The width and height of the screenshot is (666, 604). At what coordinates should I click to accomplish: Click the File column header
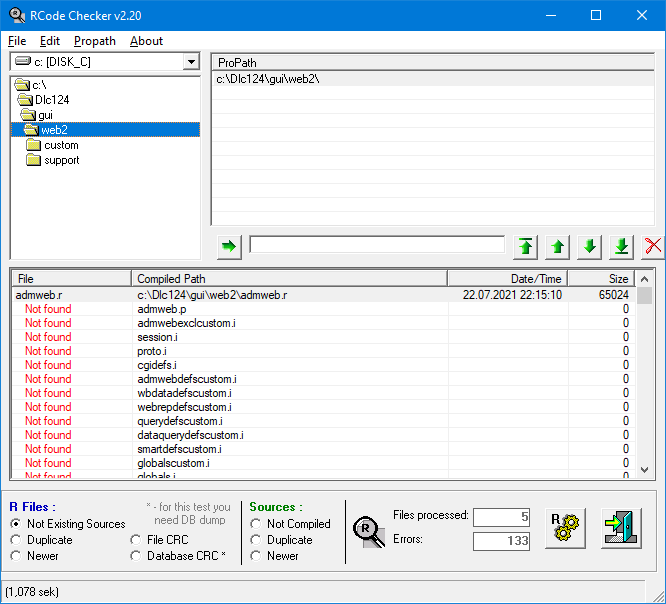pos(71,279)
